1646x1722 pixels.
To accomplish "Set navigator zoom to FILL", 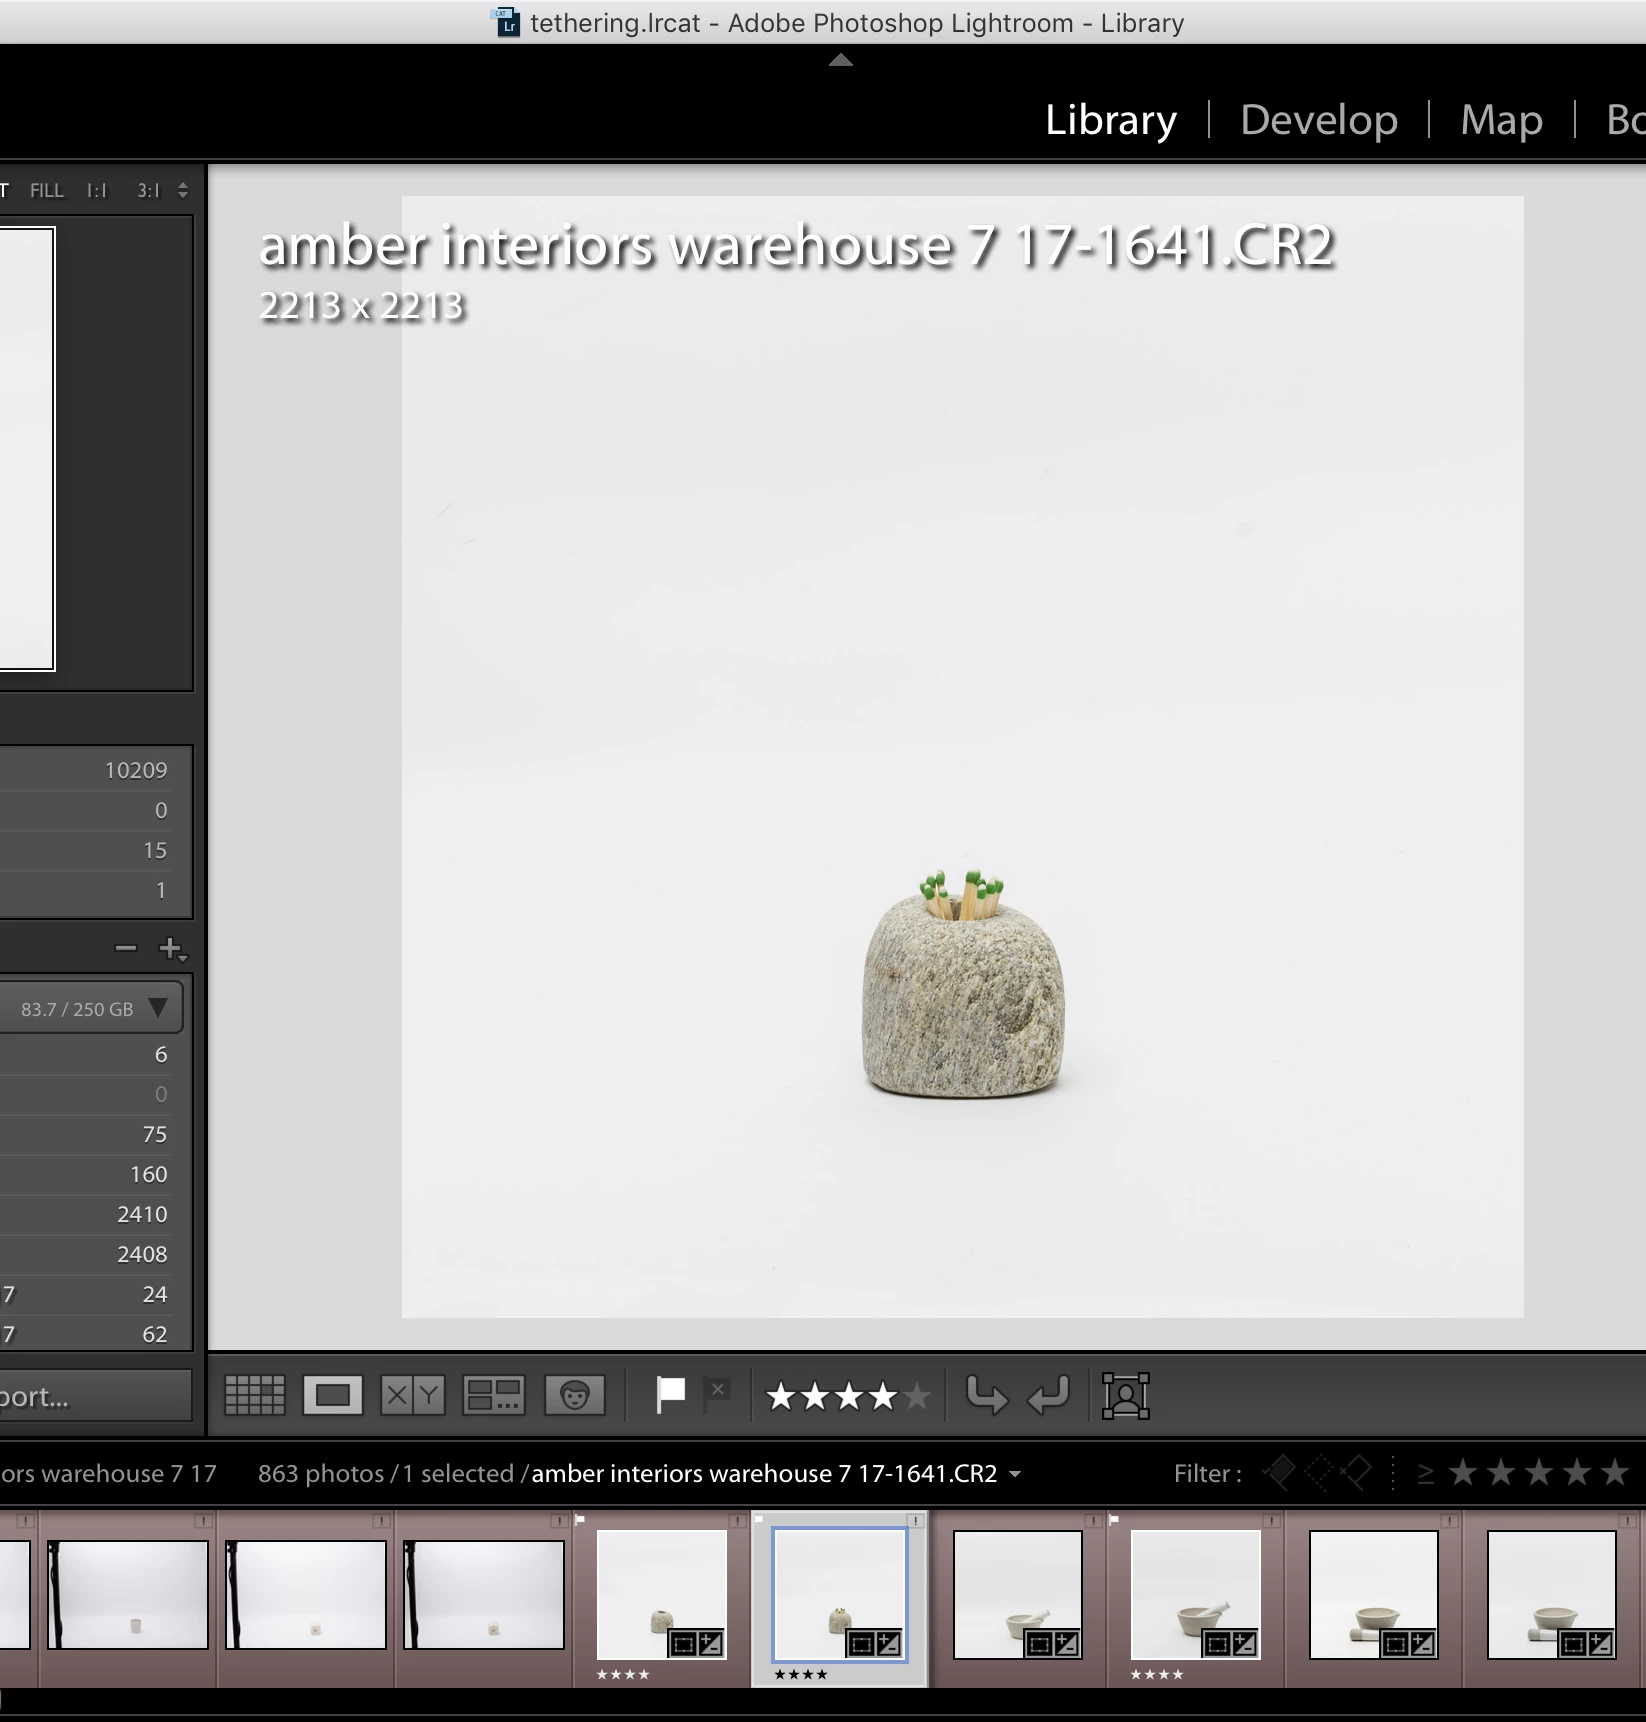I will [x=47, y=190].
